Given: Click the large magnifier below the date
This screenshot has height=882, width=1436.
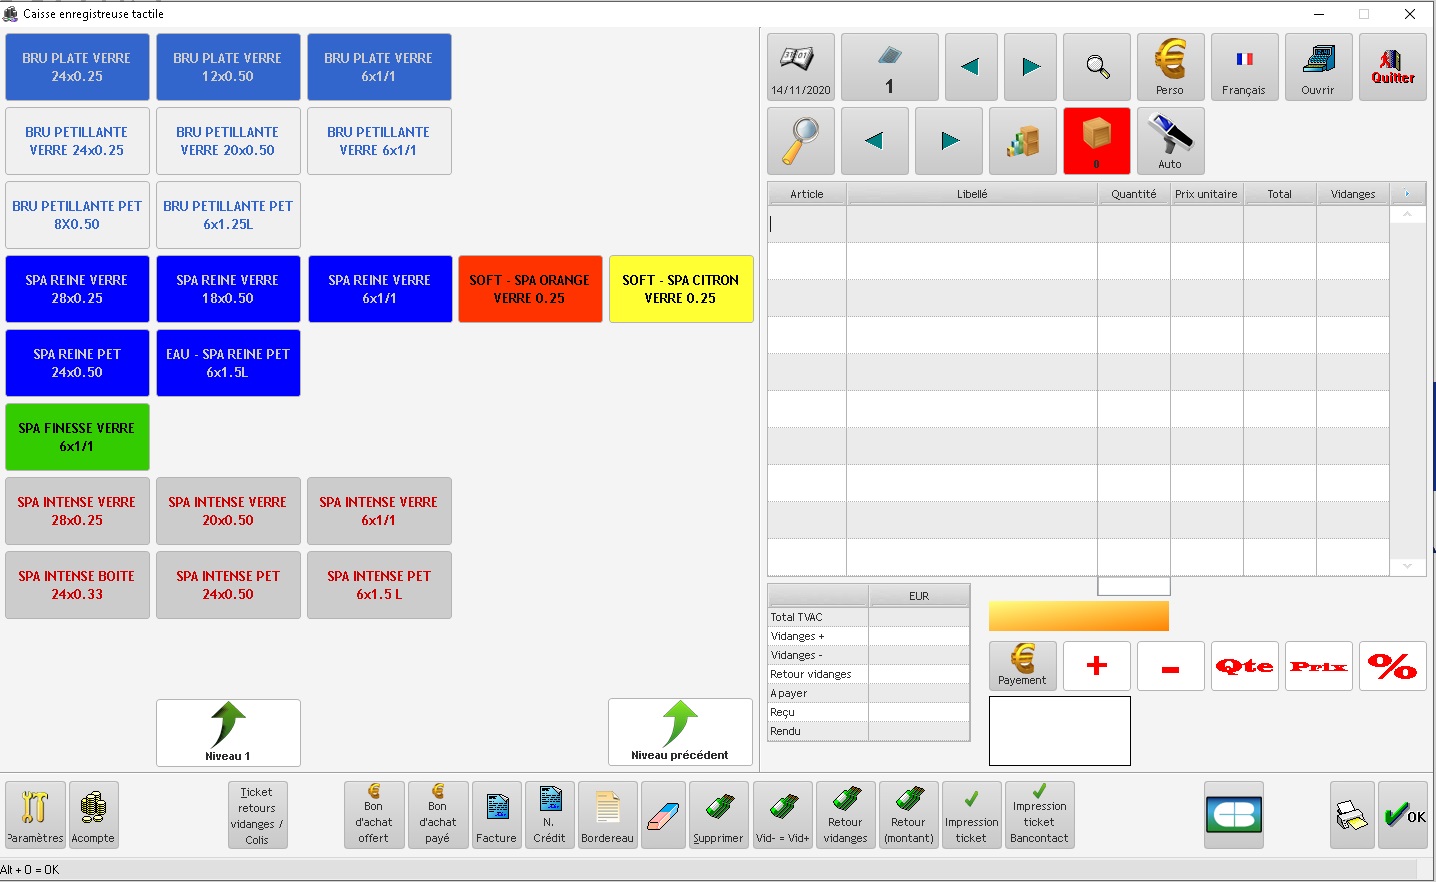Looking at the screenshot, I should pyautogui.click(x=801, y=141).
